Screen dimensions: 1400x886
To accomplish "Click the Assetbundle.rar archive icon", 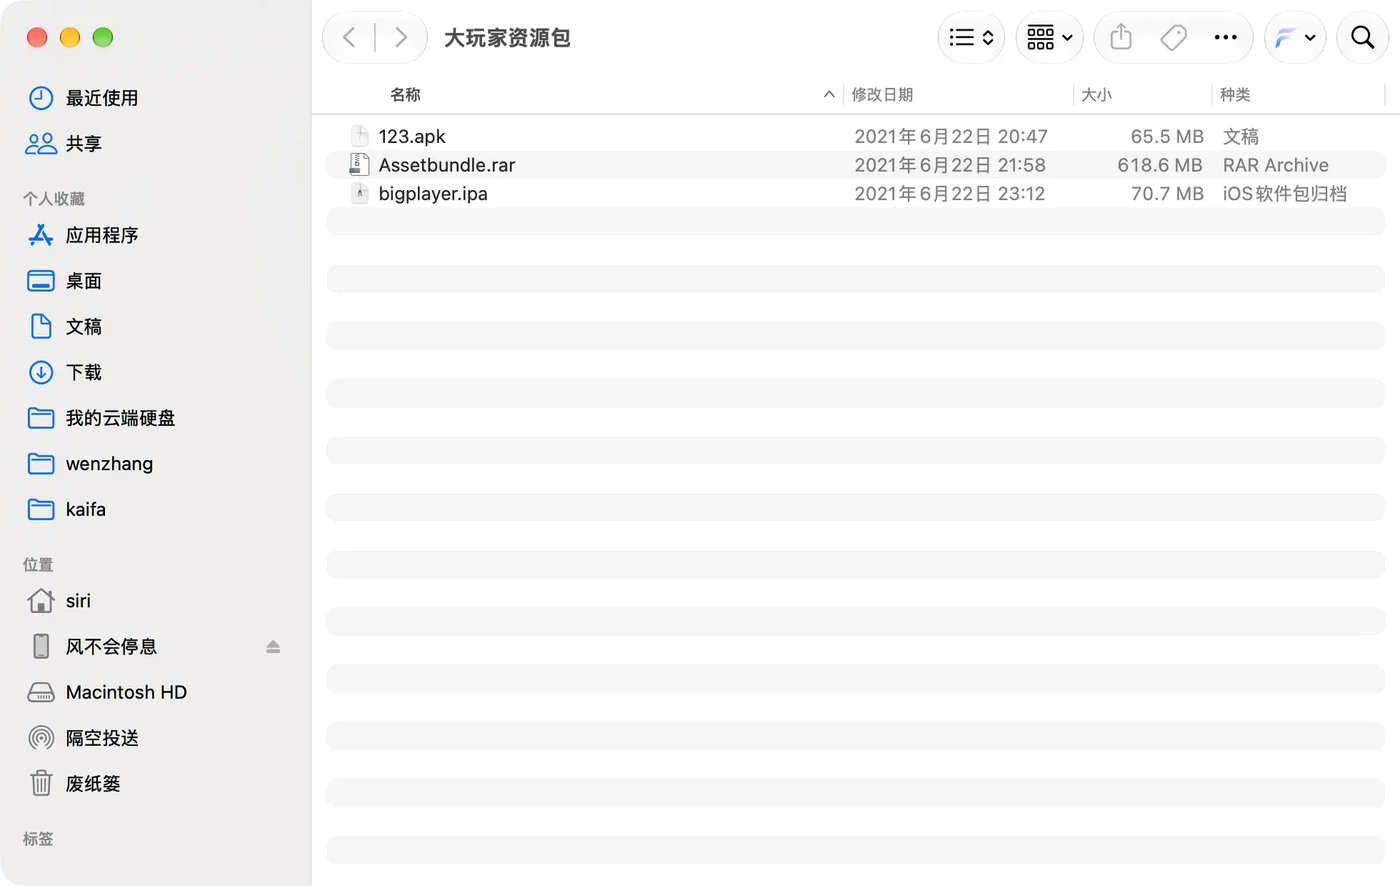I will (360, 165).
